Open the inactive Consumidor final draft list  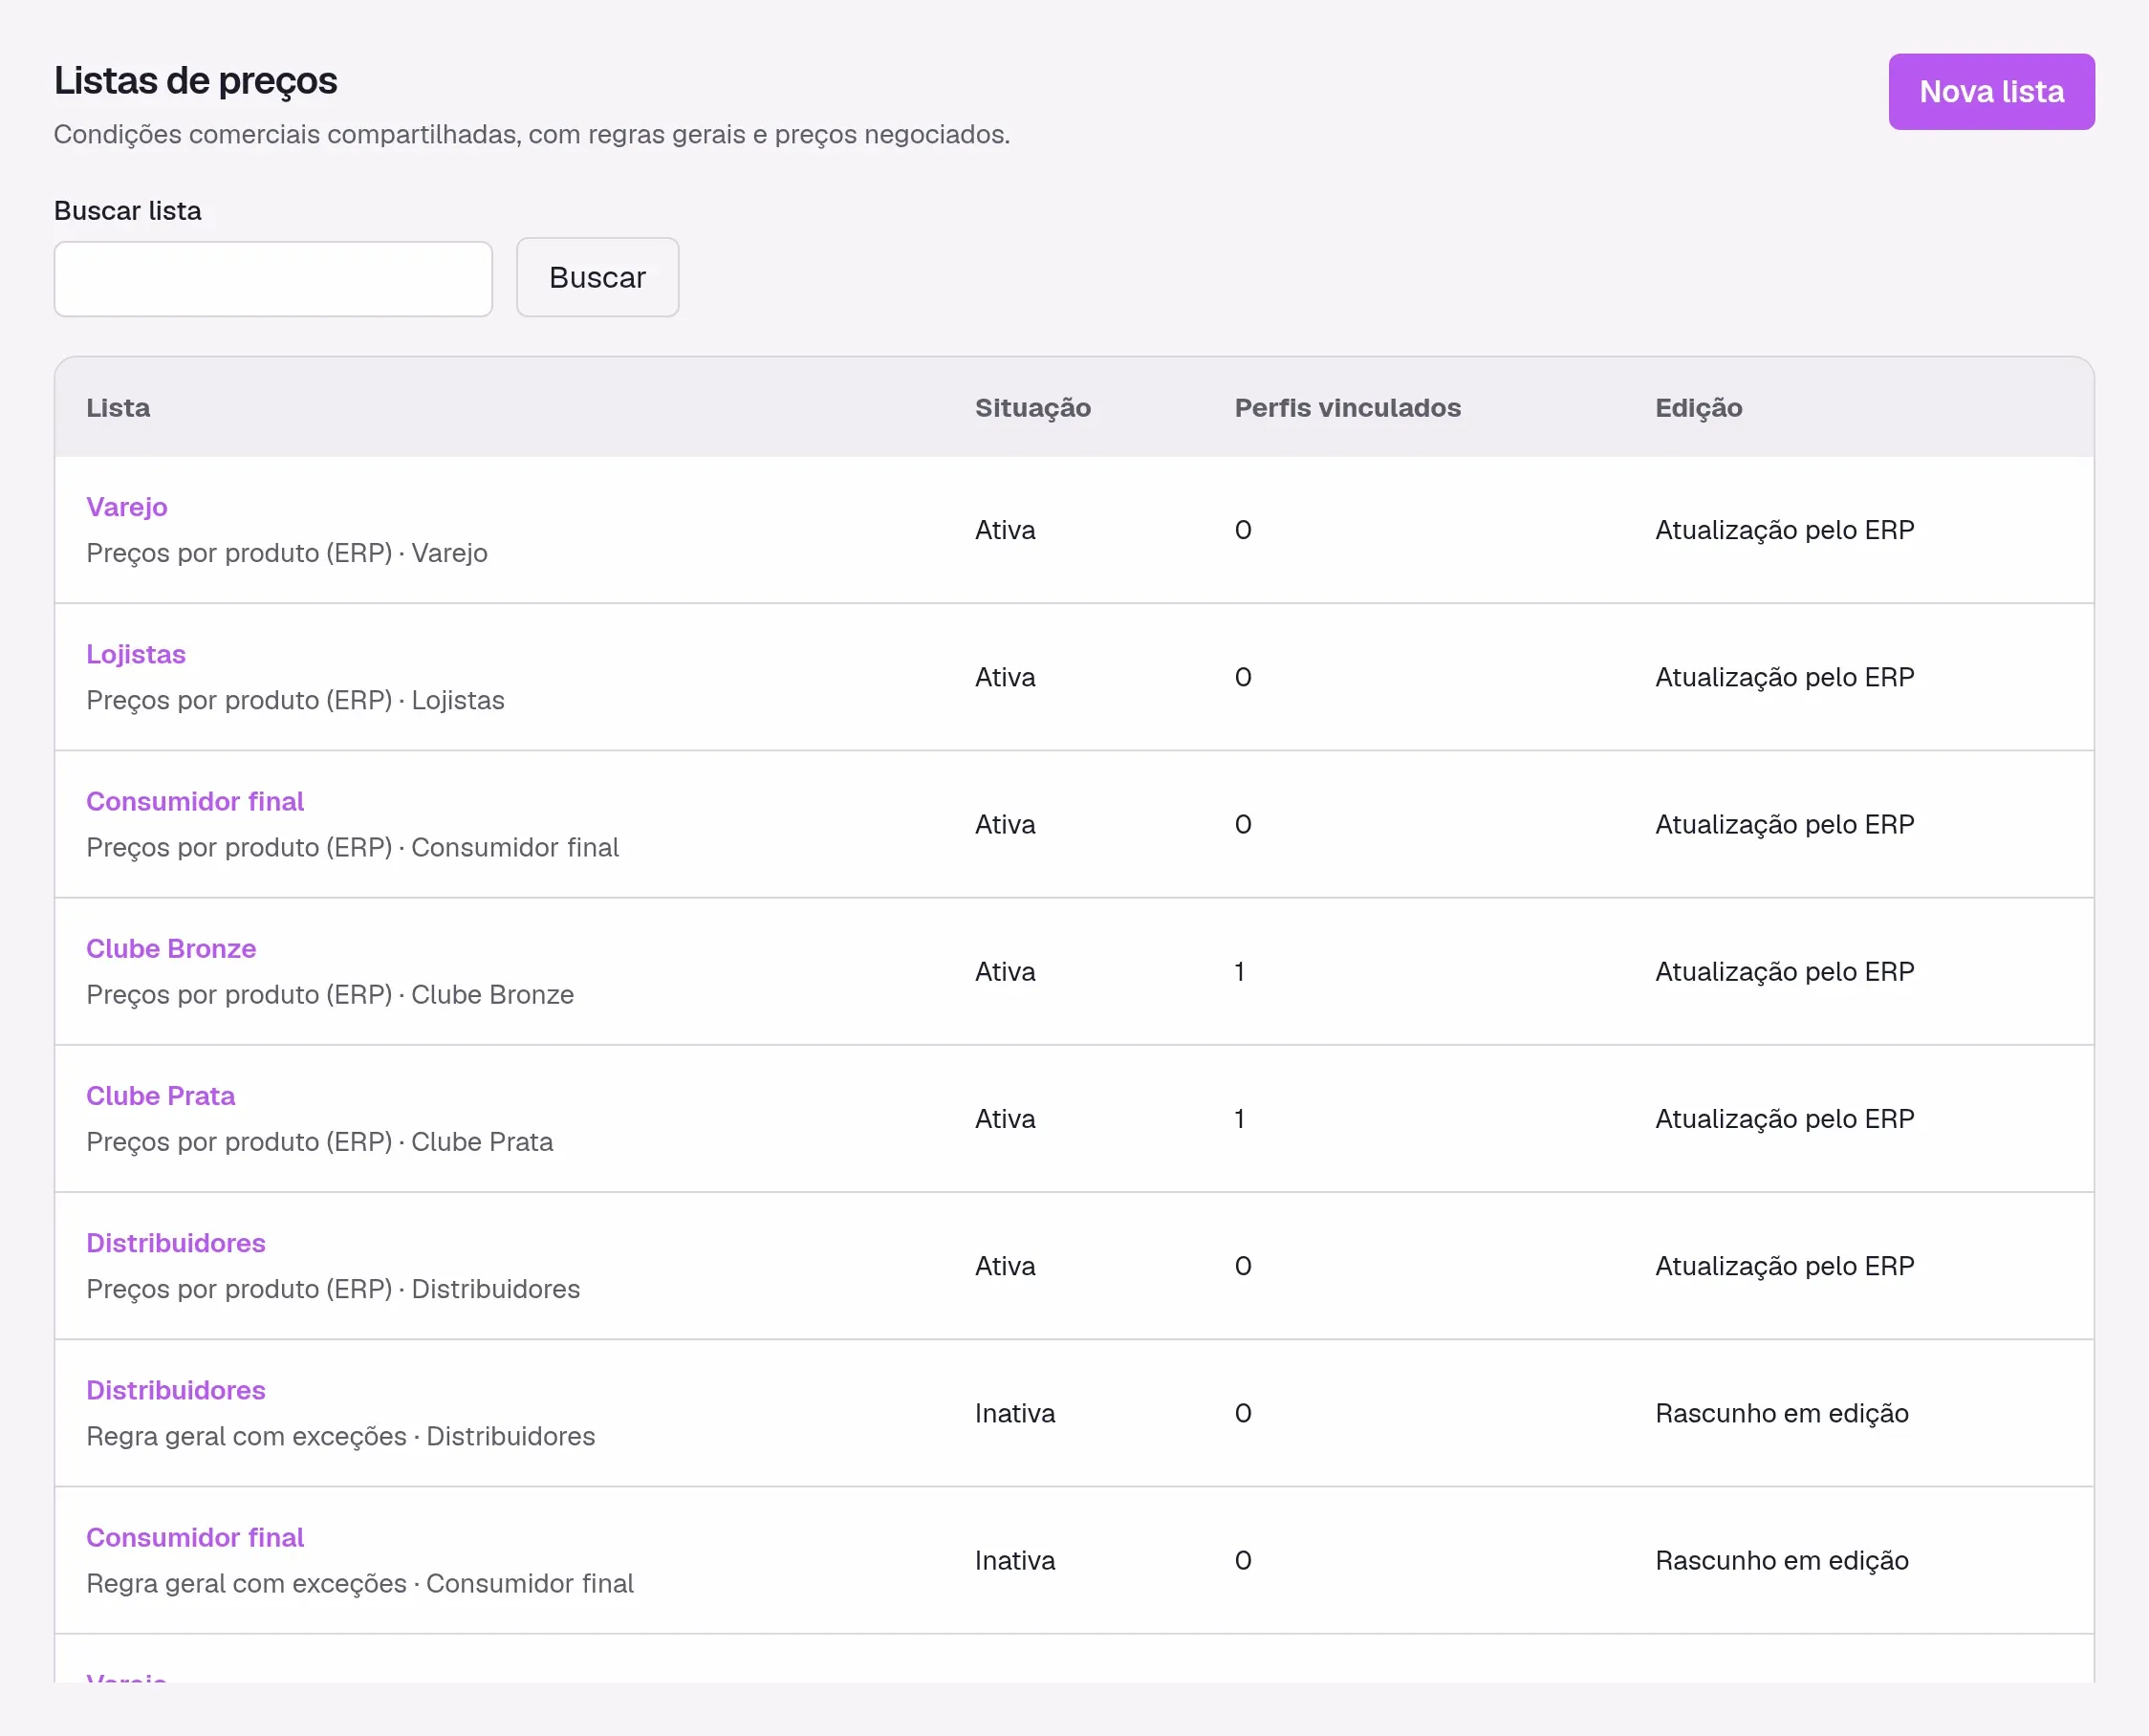(195, 1537)
